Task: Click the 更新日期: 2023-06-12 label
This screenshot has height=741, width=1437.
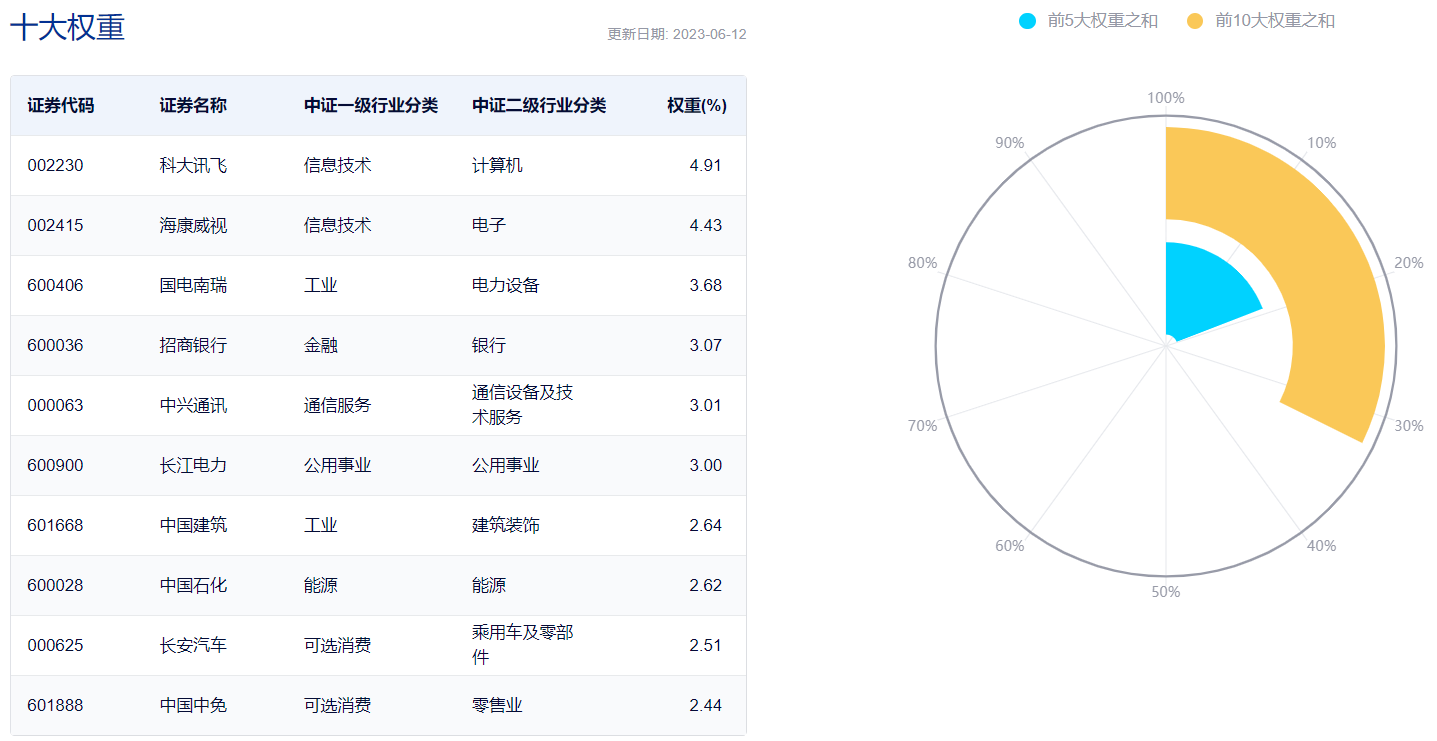Action: (677, 34)
